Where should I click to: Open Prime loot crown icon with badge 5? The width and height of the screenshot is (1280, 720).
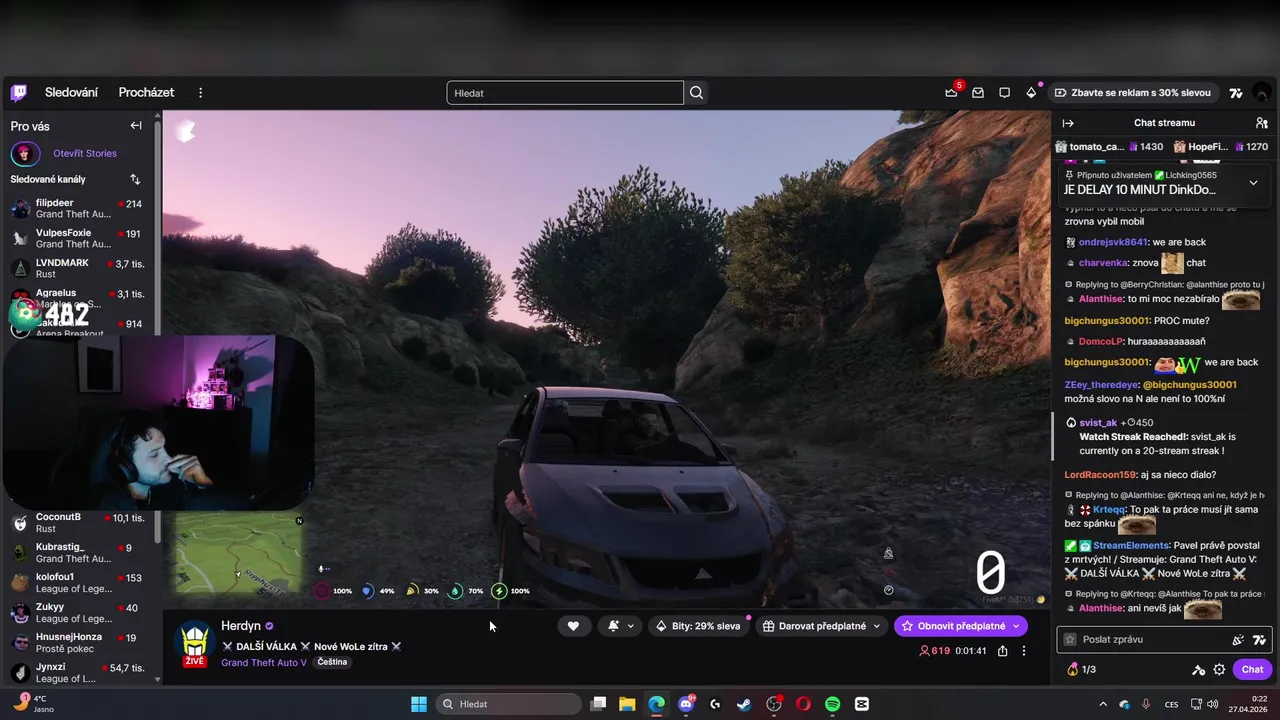point(951,93)
